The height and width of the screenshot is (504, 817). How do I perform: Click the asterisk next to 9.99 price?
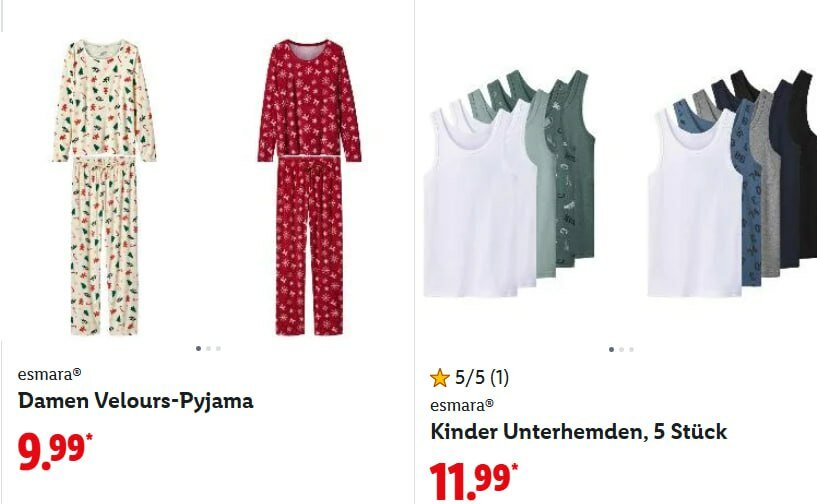click(89, 437)
